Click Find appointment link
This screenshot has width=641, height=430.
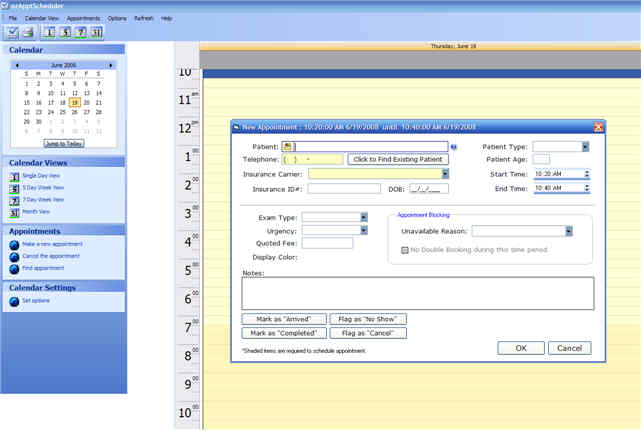point(43,268)
